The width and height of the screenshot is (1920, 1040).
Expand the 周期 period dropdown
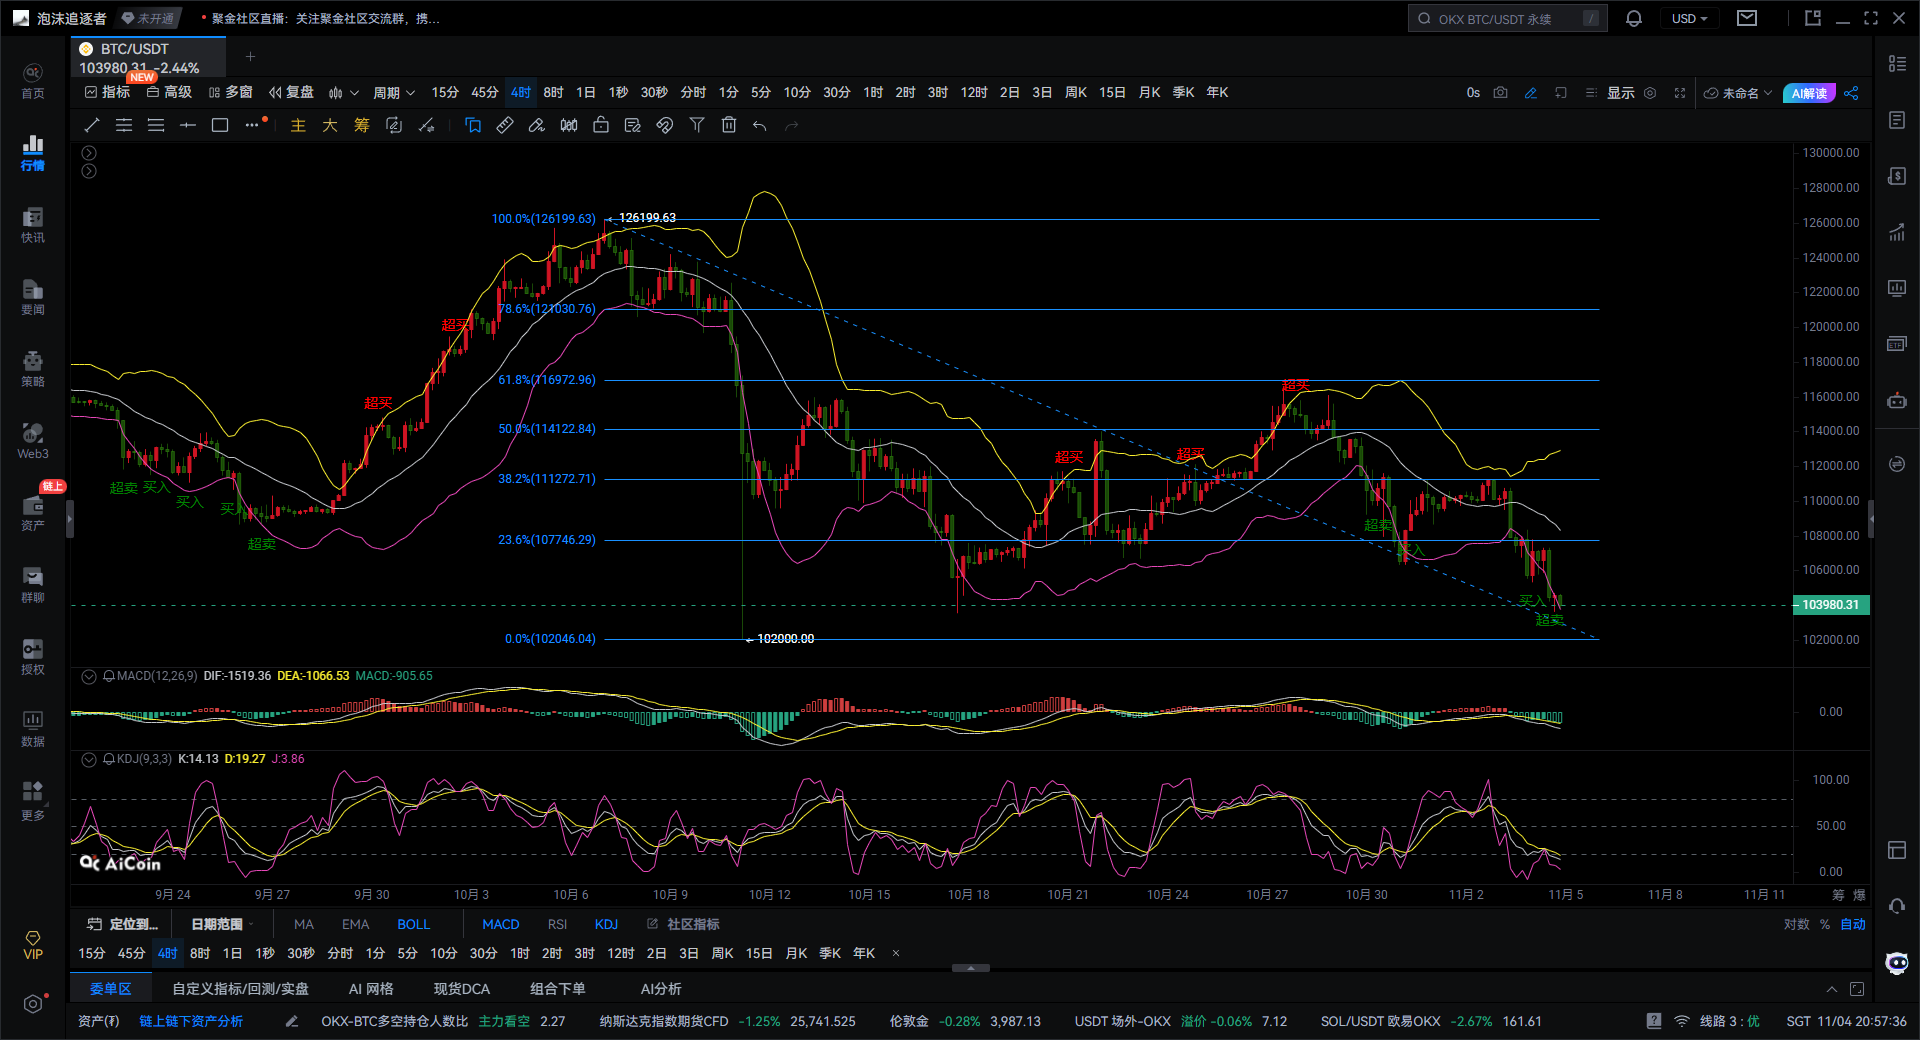click(393, 93)
